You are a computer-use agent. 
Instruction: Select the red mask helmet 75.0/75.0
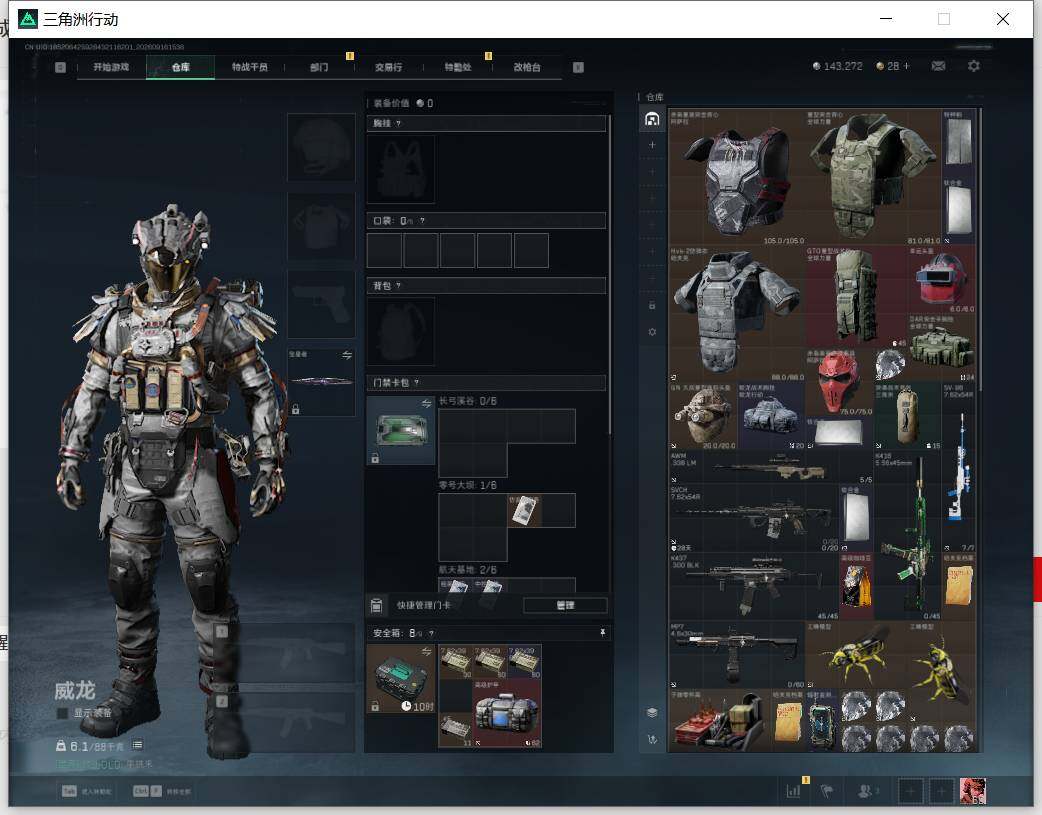839,383
